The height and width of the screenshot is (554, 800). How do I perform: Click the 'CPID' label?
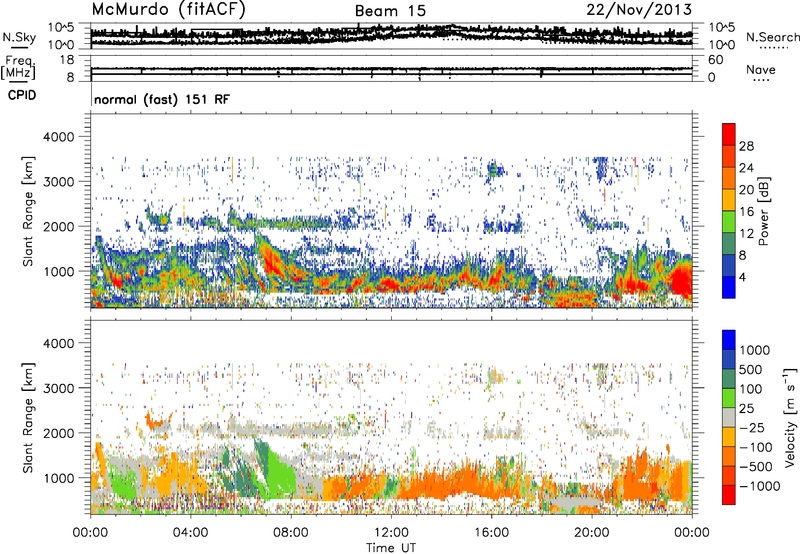[22, 95]
